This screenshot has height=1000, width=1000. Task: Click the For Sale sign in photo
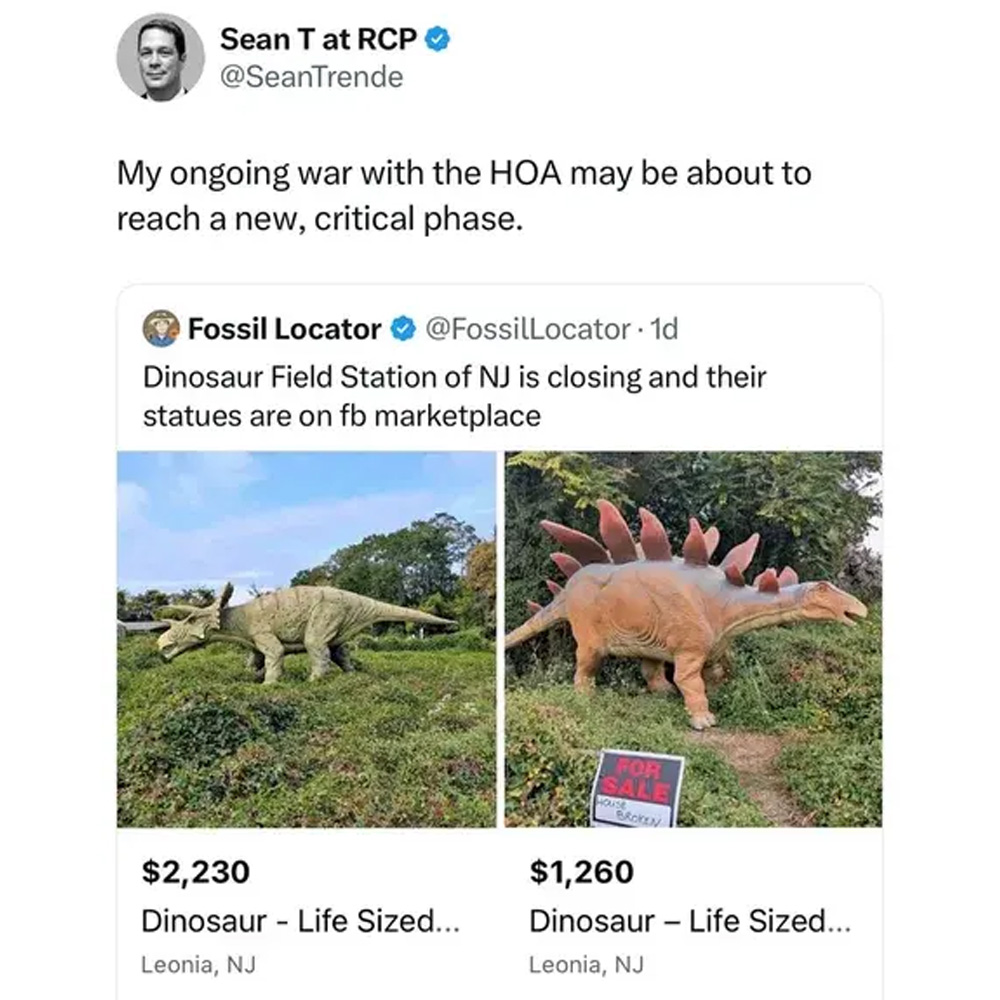coord(638,788)
